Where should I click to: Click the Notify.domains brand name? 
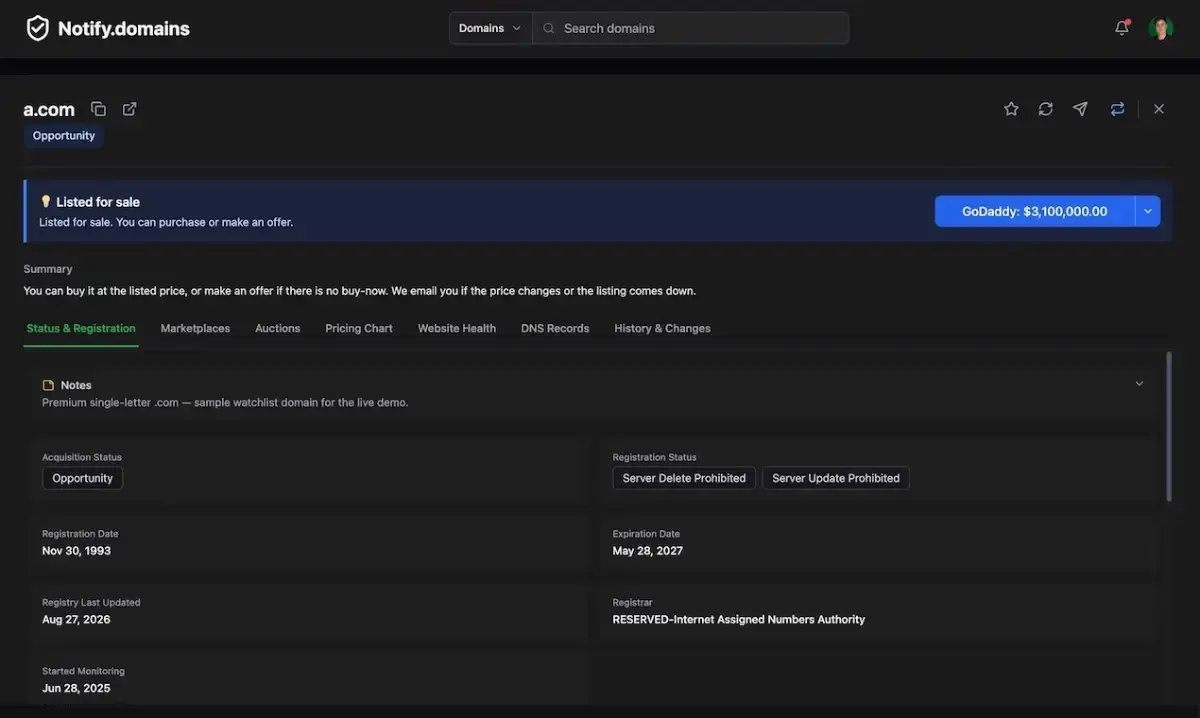[124, 29]
